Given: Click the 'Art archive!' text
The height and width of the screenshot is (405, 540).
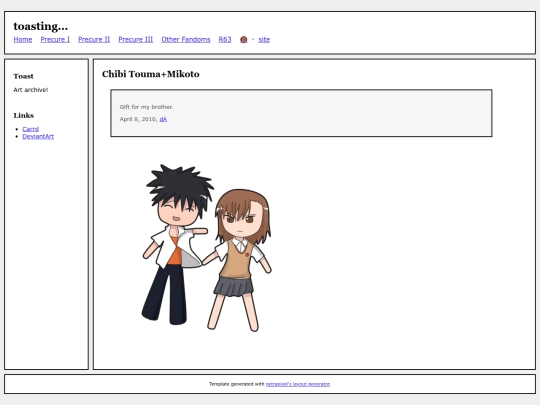Looking at the screenshot, I should point(31,90).
